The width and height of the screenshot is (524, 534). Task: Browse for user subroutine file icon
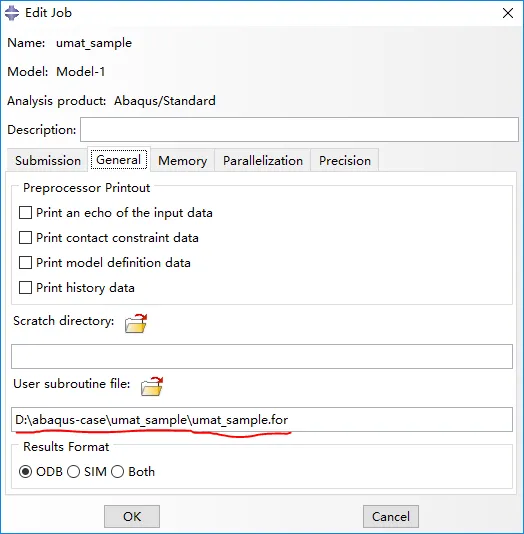[152, 386]
